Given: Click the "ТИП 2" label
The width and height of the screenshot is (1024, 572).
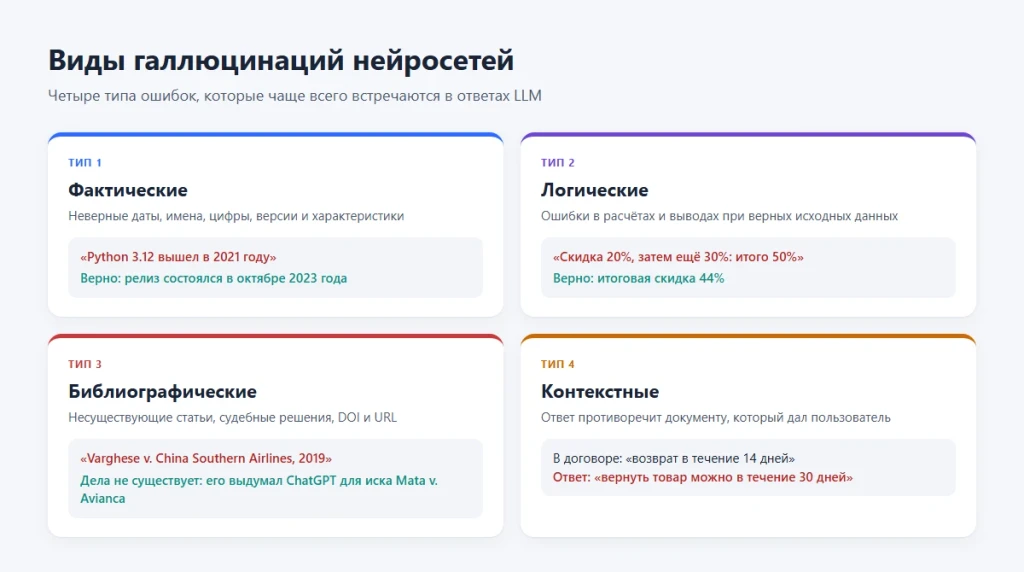Looking at the screenshot, I should (558, 163).
